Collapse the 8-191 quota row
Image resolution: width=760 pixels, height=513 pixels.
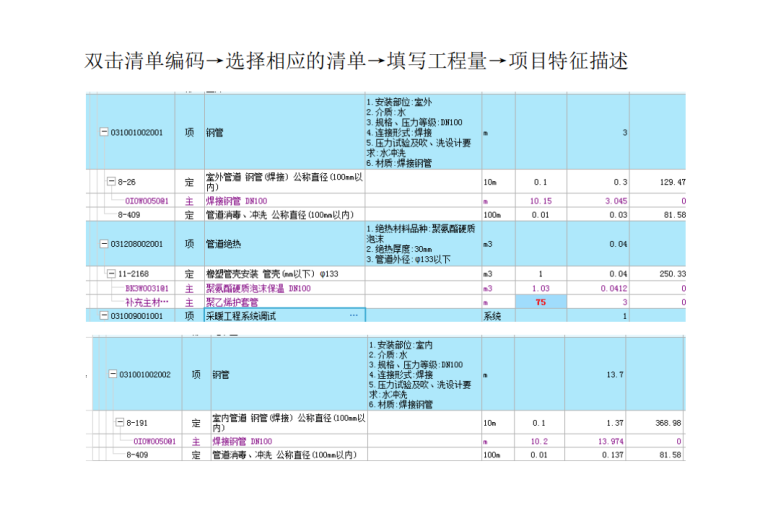[120, 423]
